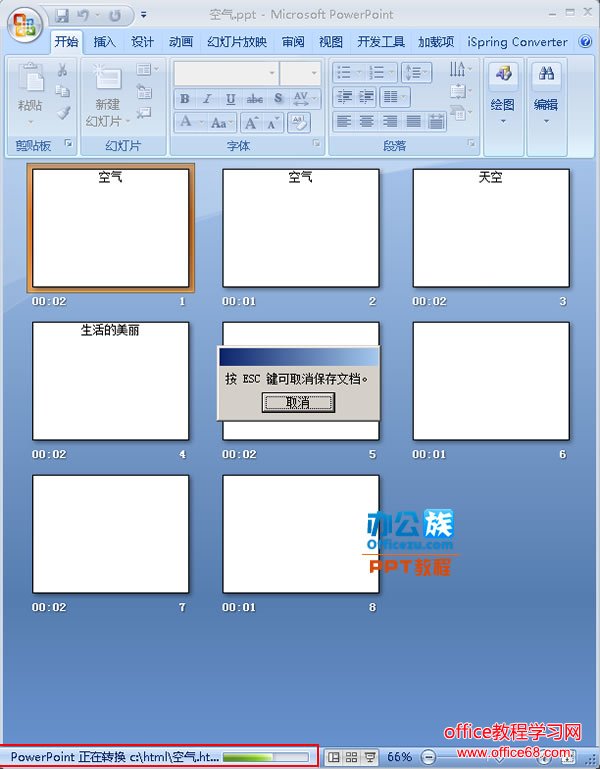Click the Text Direction icon
Image resolution: width=600 pixels, height=769 pixels.
coord(460,69)
